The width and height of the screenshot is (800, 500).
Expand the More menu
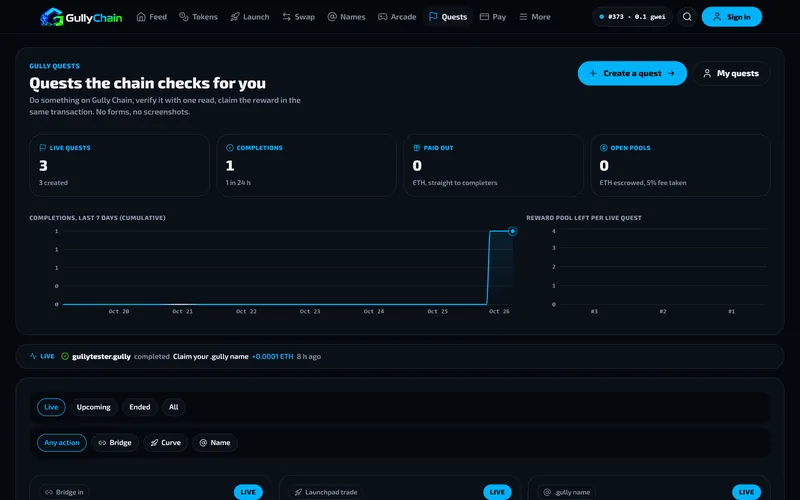click(x=535, y=17)
